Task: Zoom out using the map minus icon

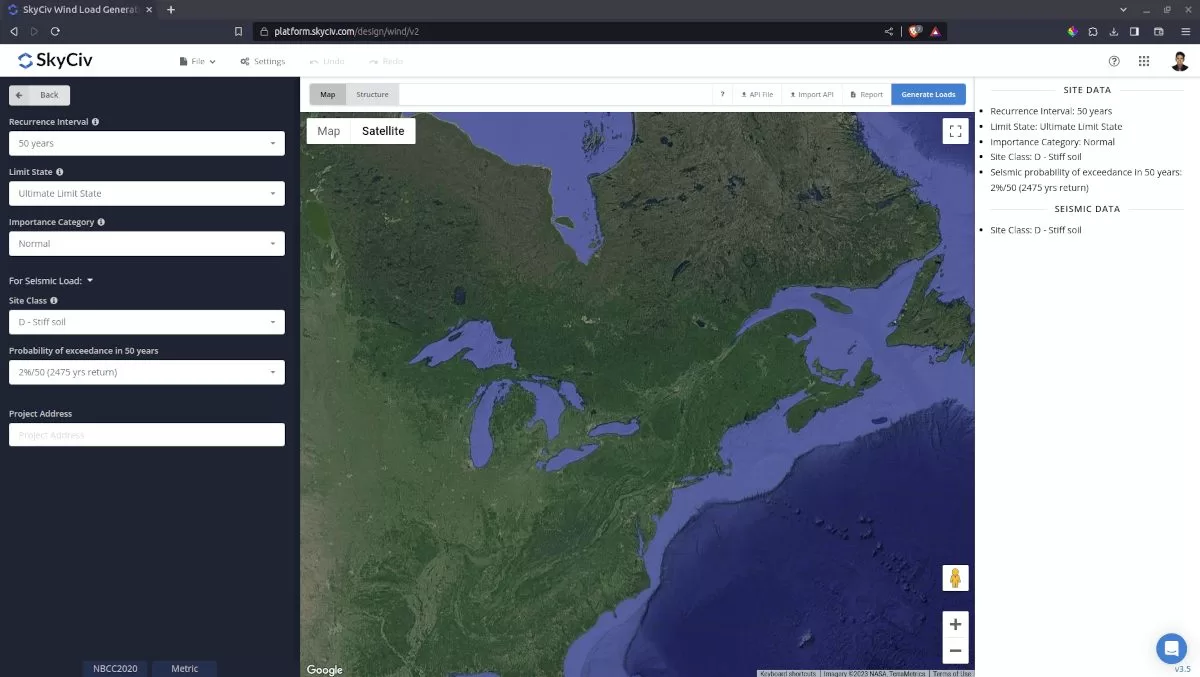Action: 955,650
